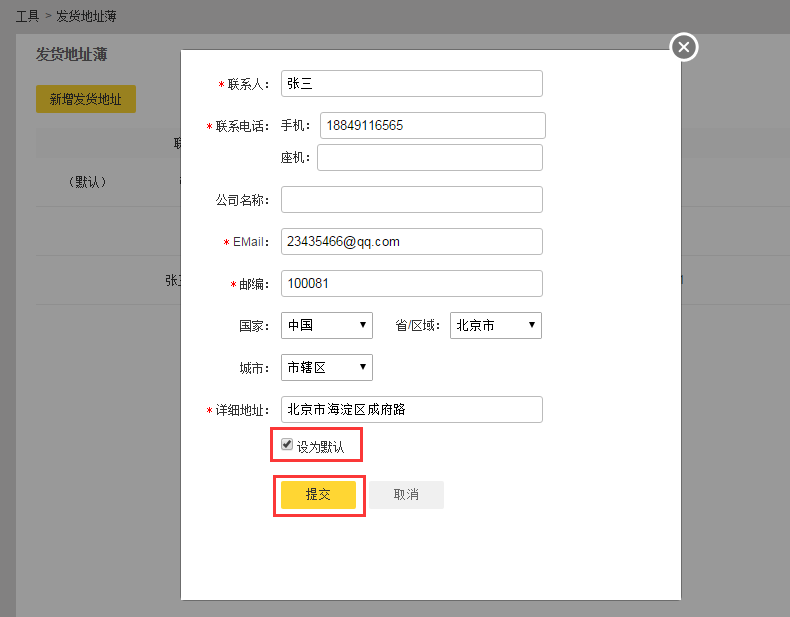
Task: Click 发货地址薄 in the breadcrumb
Action: [86, 17]
